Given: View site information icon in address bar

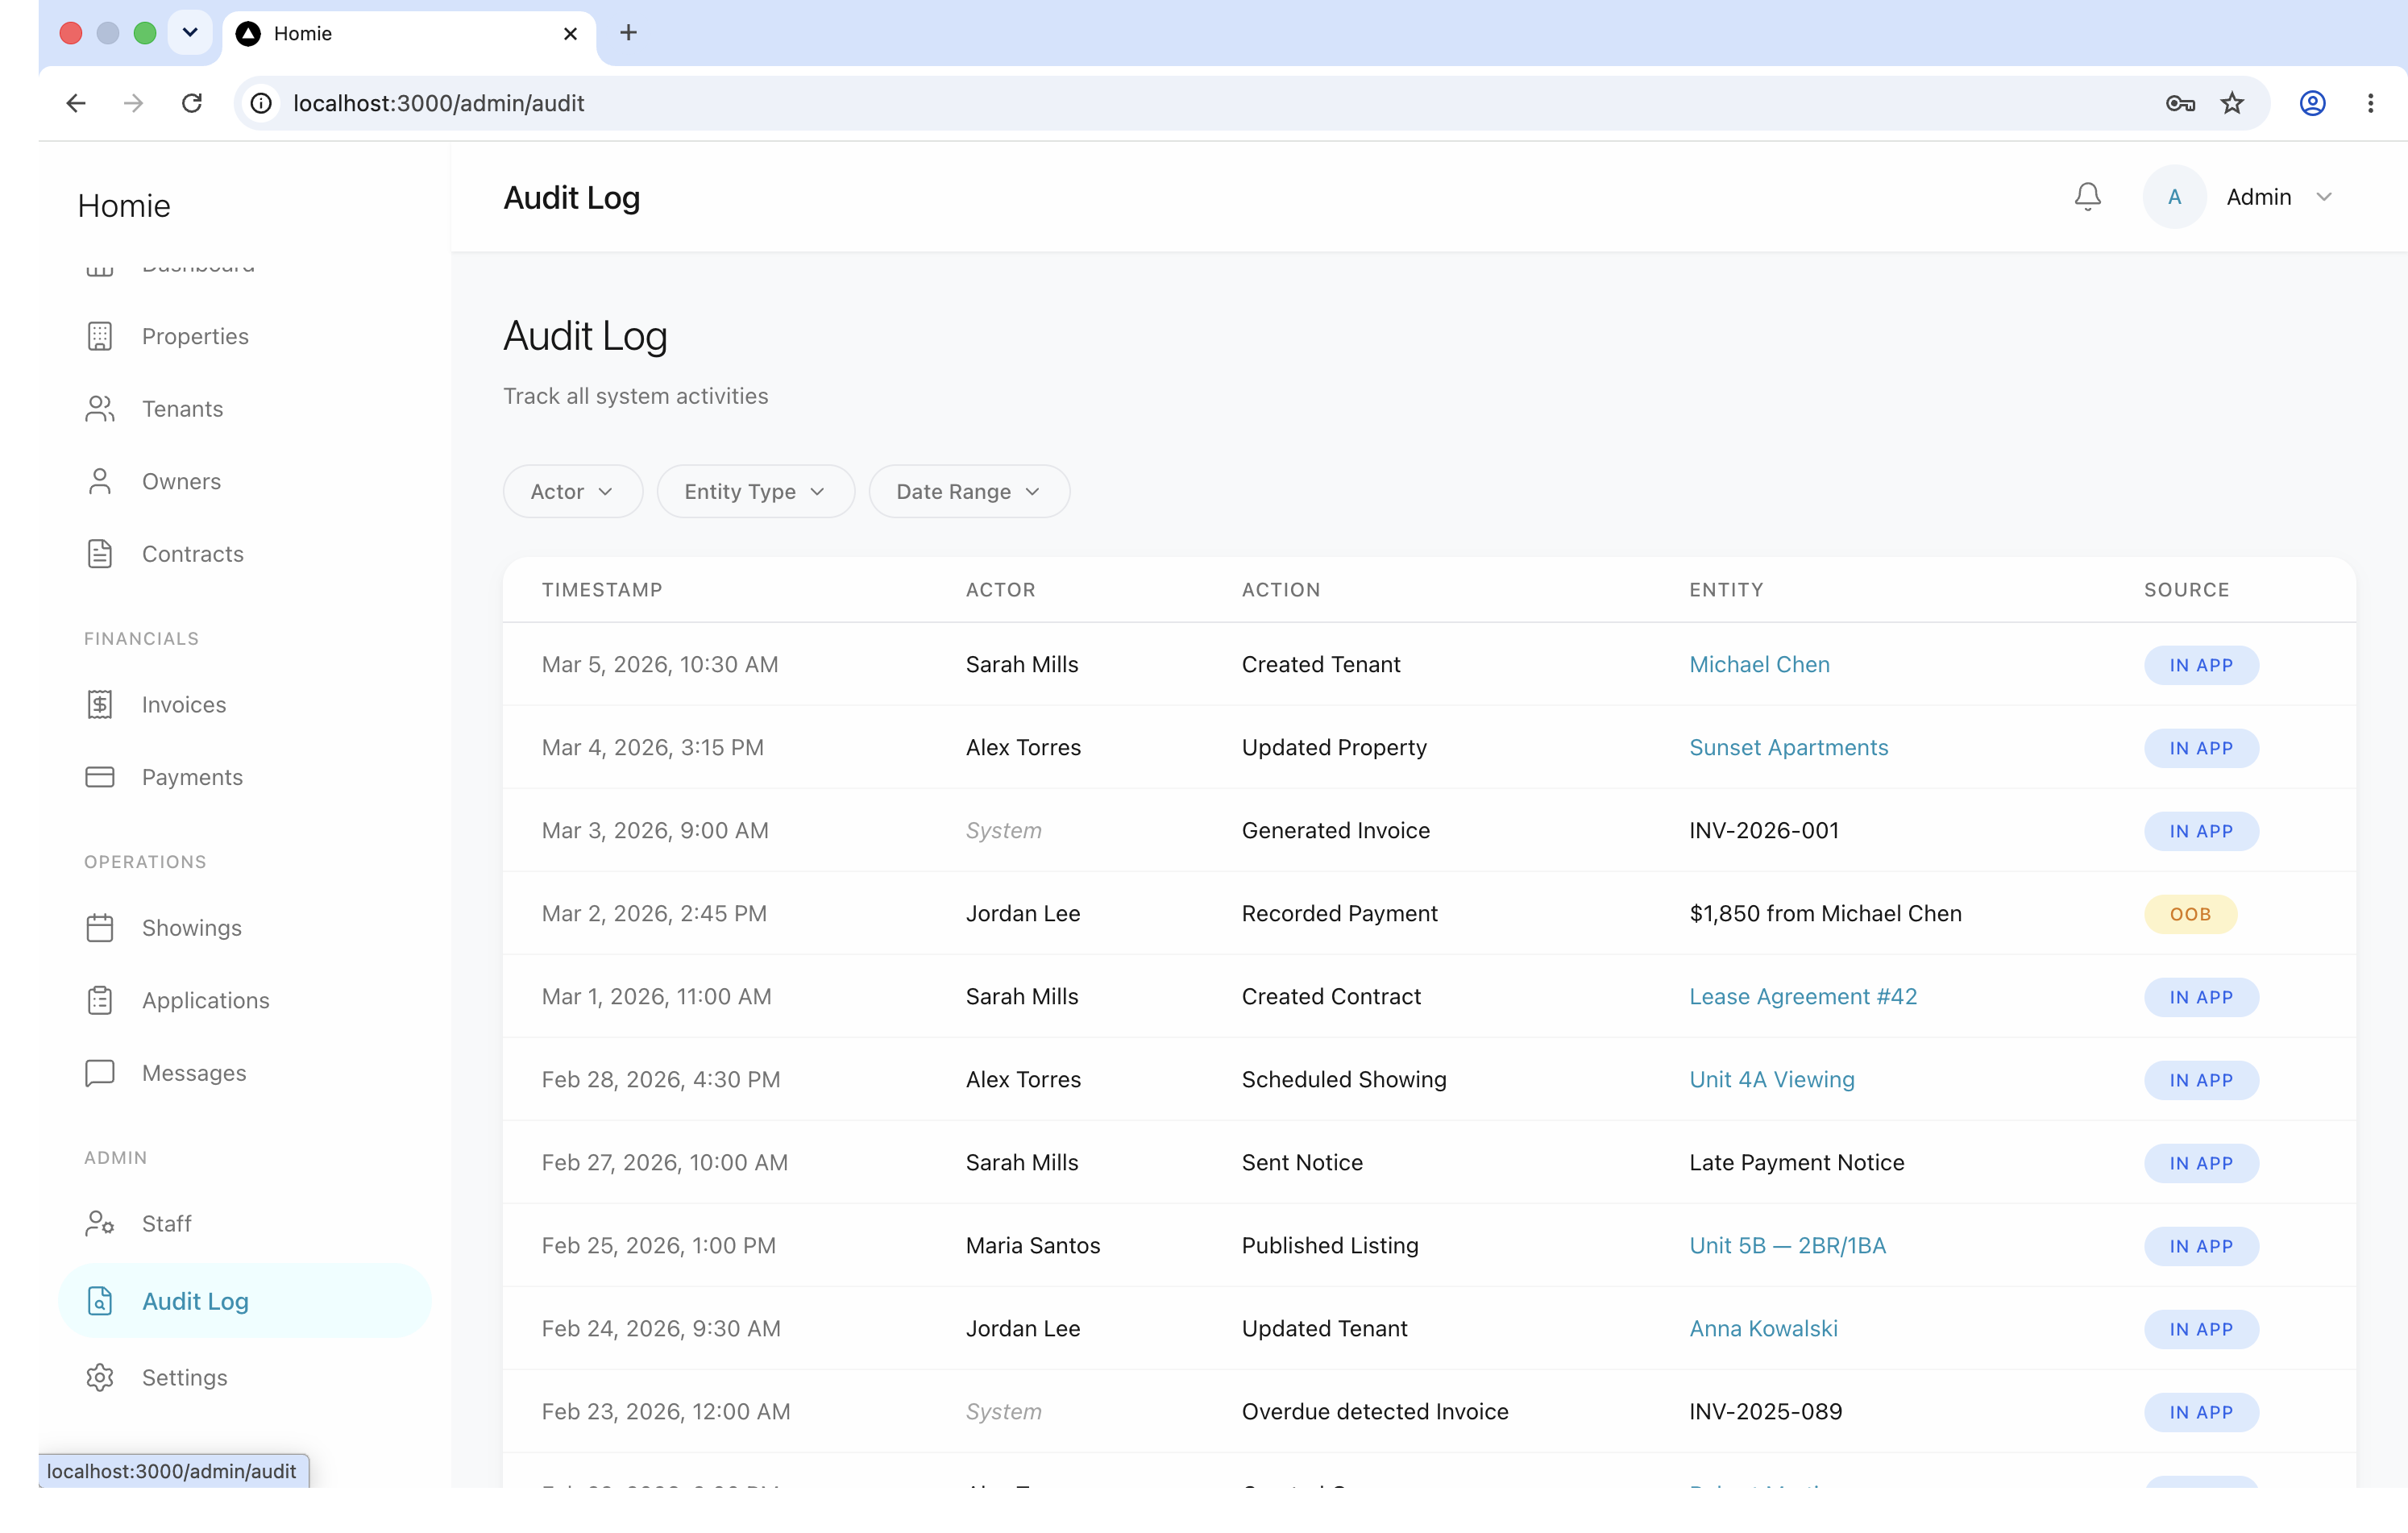Looking at the screenshot, I should click(261, 103).
